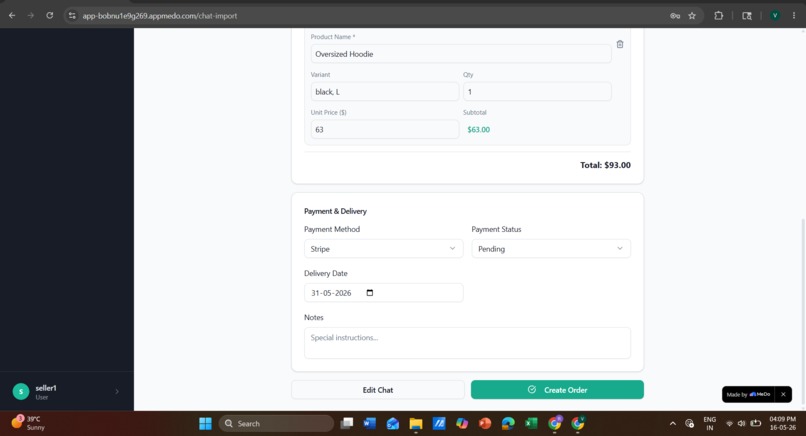806x436 pixels.
Task: Open Wi-Fi network settings in tray
Action: point(729,424)
